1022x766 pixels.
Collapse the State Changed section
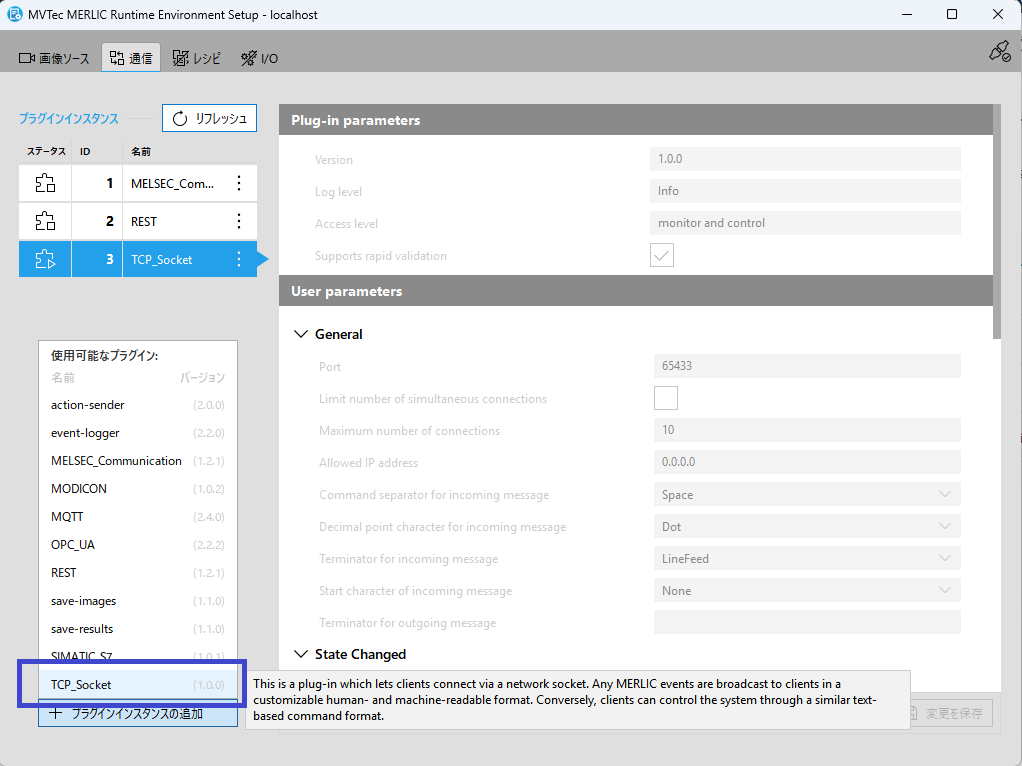click(x=300, y=654)
